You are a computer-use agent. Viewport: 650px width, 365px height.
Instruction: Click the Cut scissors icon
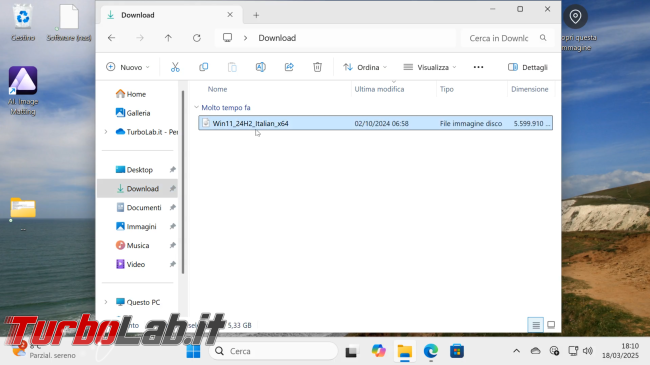pyautogui.click(x=175, y=67)
